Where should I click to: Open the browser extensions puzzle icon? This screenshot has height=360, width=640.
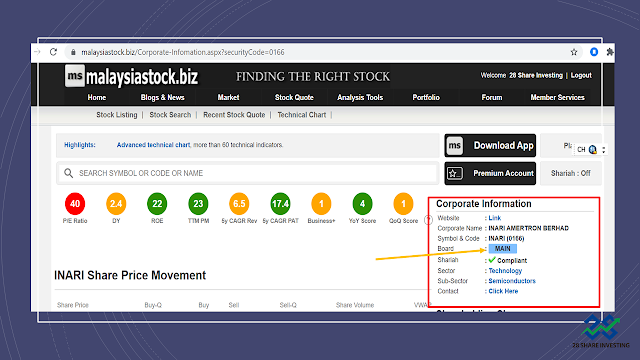[x=610, y=52]
